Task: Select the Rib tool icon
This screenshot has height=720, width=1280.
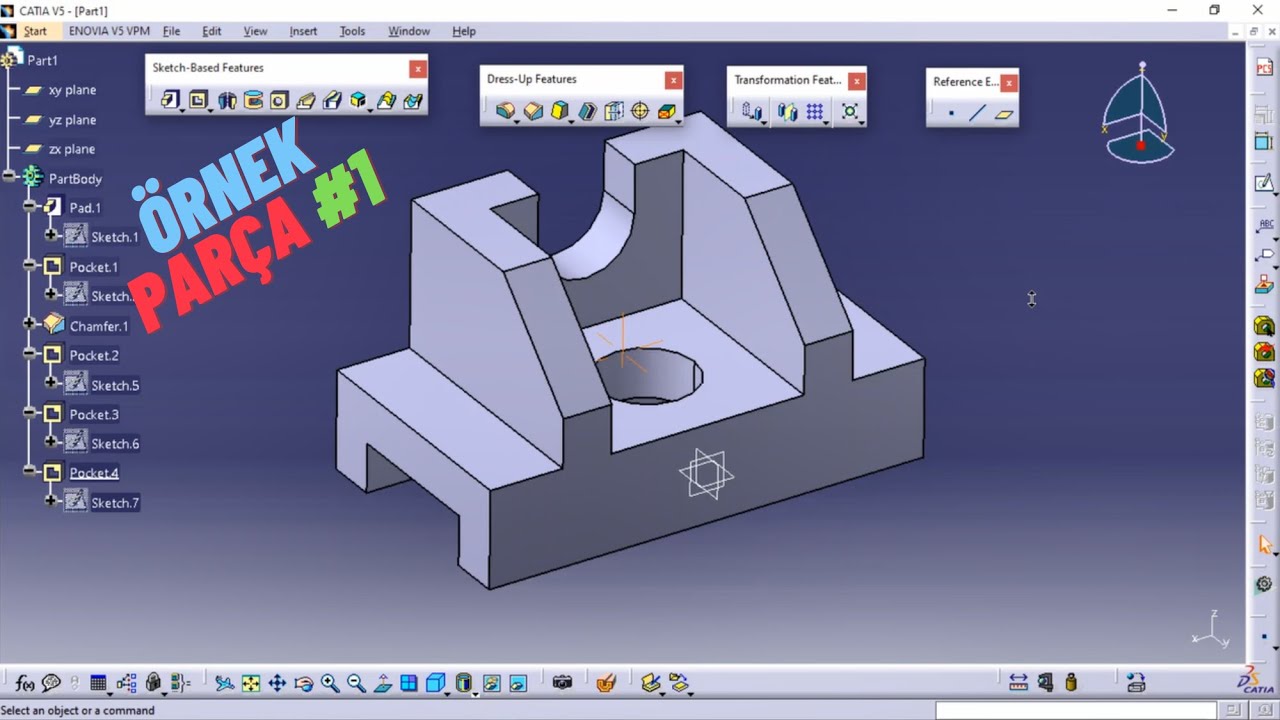Action: click(306, 100)
